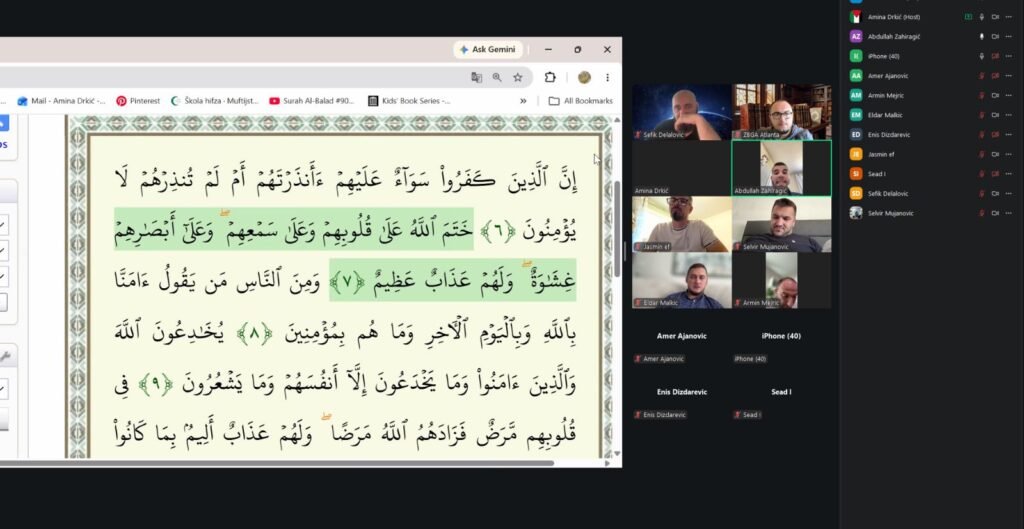Click Selvir Mujanovic's camera icon

(x=995, y=213)
